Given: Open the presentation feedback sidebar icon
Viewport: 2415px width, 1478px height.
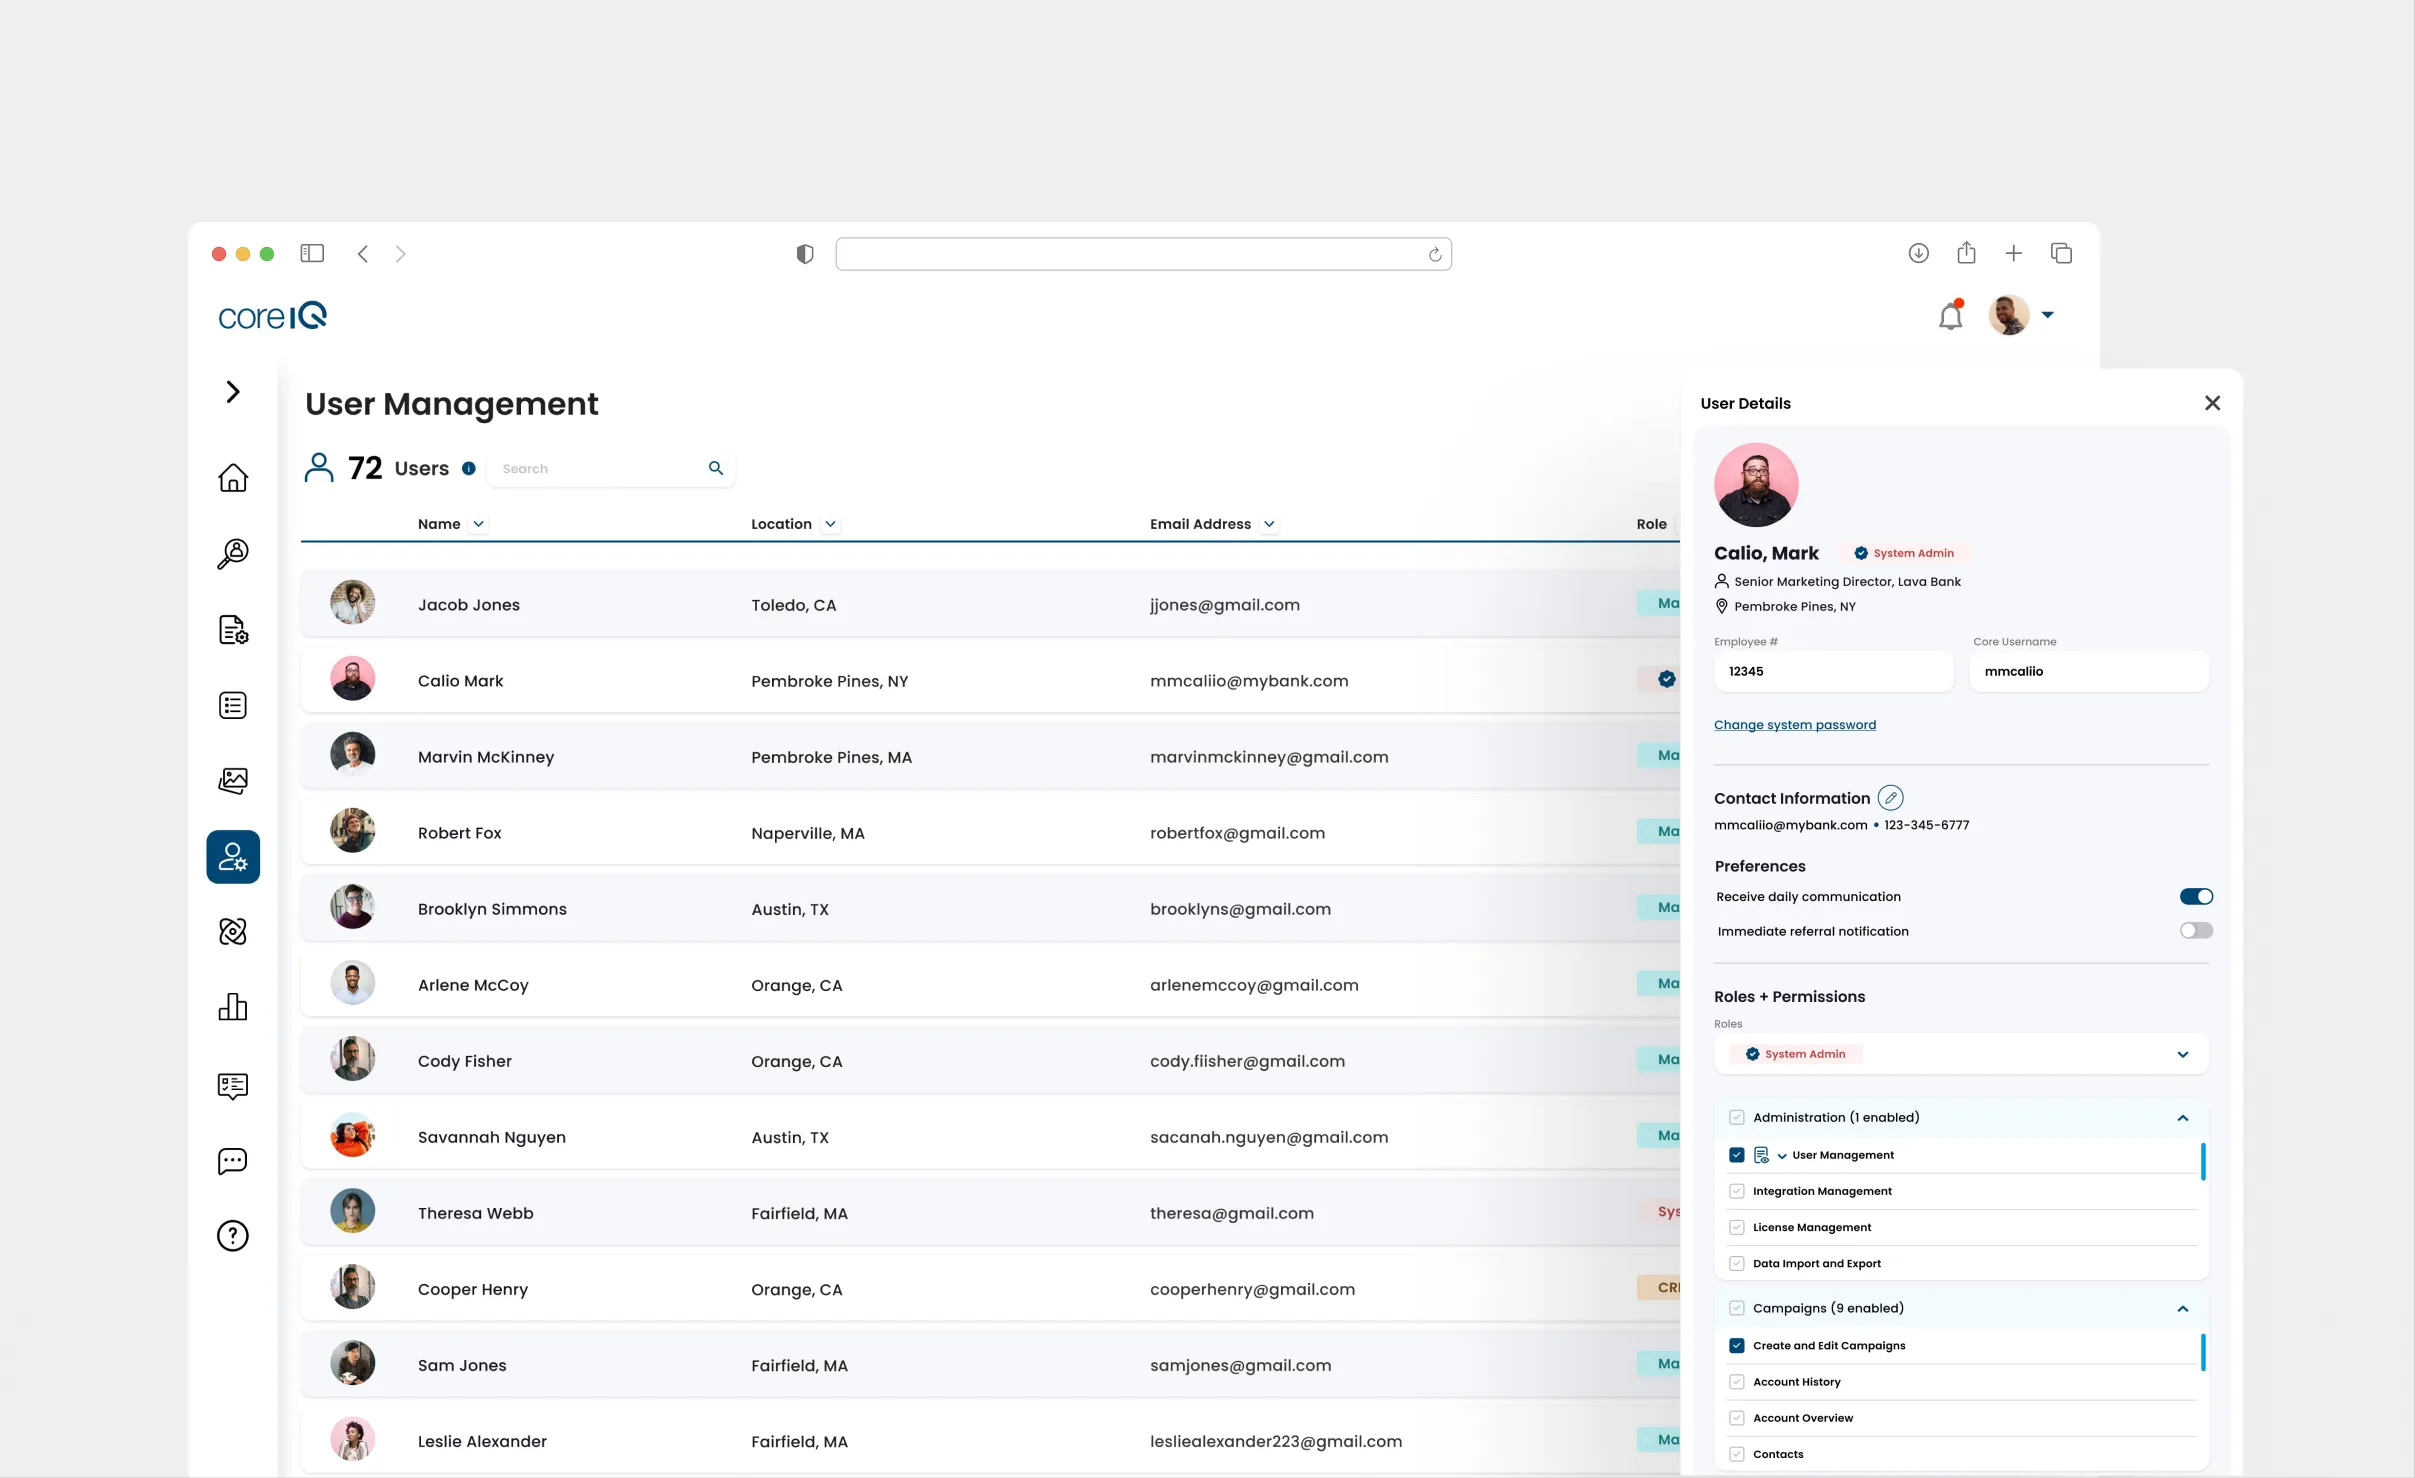Looking at the screenshot, I should [x=233, y=1086].
